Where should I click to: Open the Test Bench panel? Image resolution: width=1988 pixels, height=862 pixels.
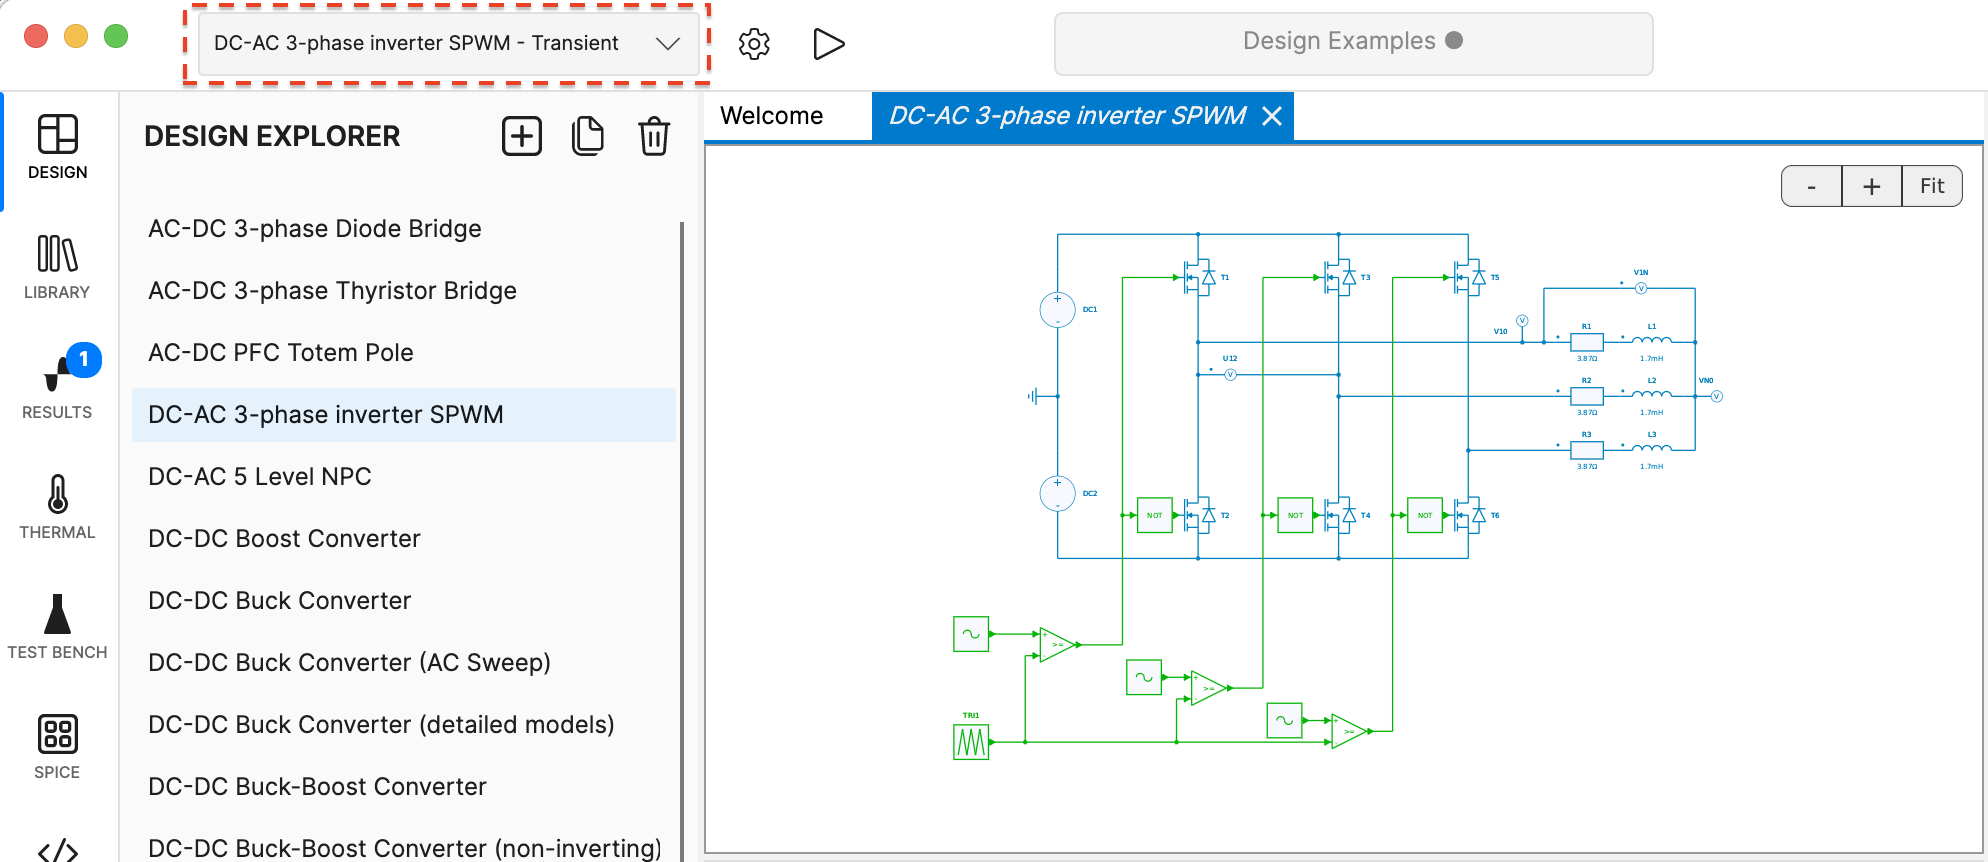[x=57, y=628]
